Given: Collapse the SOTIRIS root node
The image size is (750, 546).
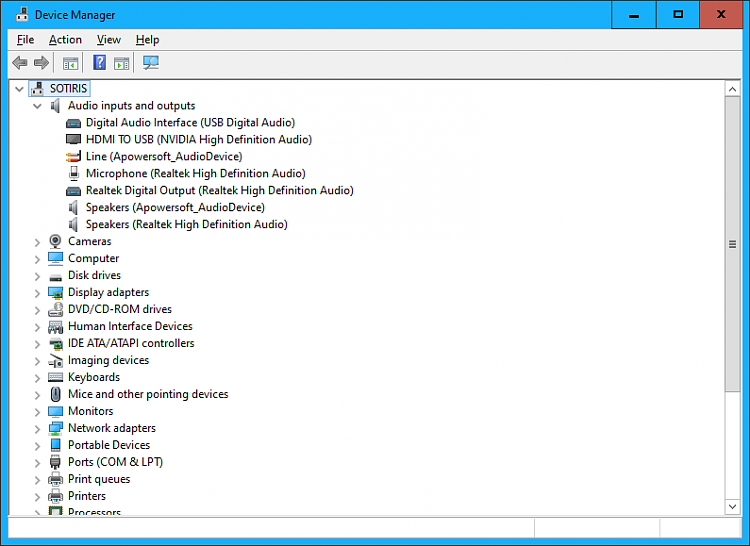Looking at the screenshot, I should pos(19,89).
